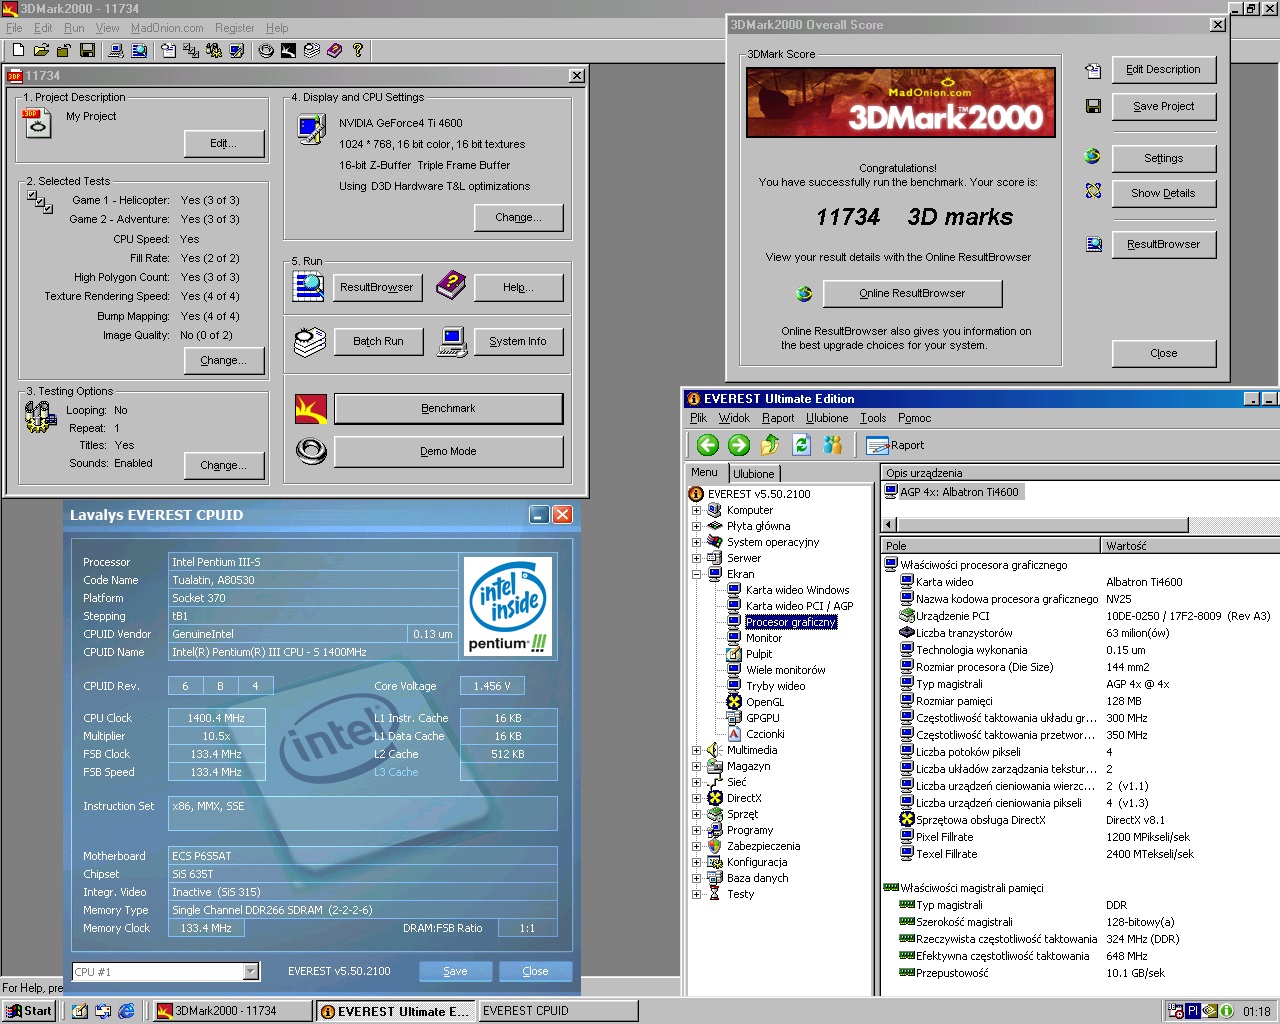
Task: Click the Demo Mode ring icon in toolbar
Action: pos(266,50)
